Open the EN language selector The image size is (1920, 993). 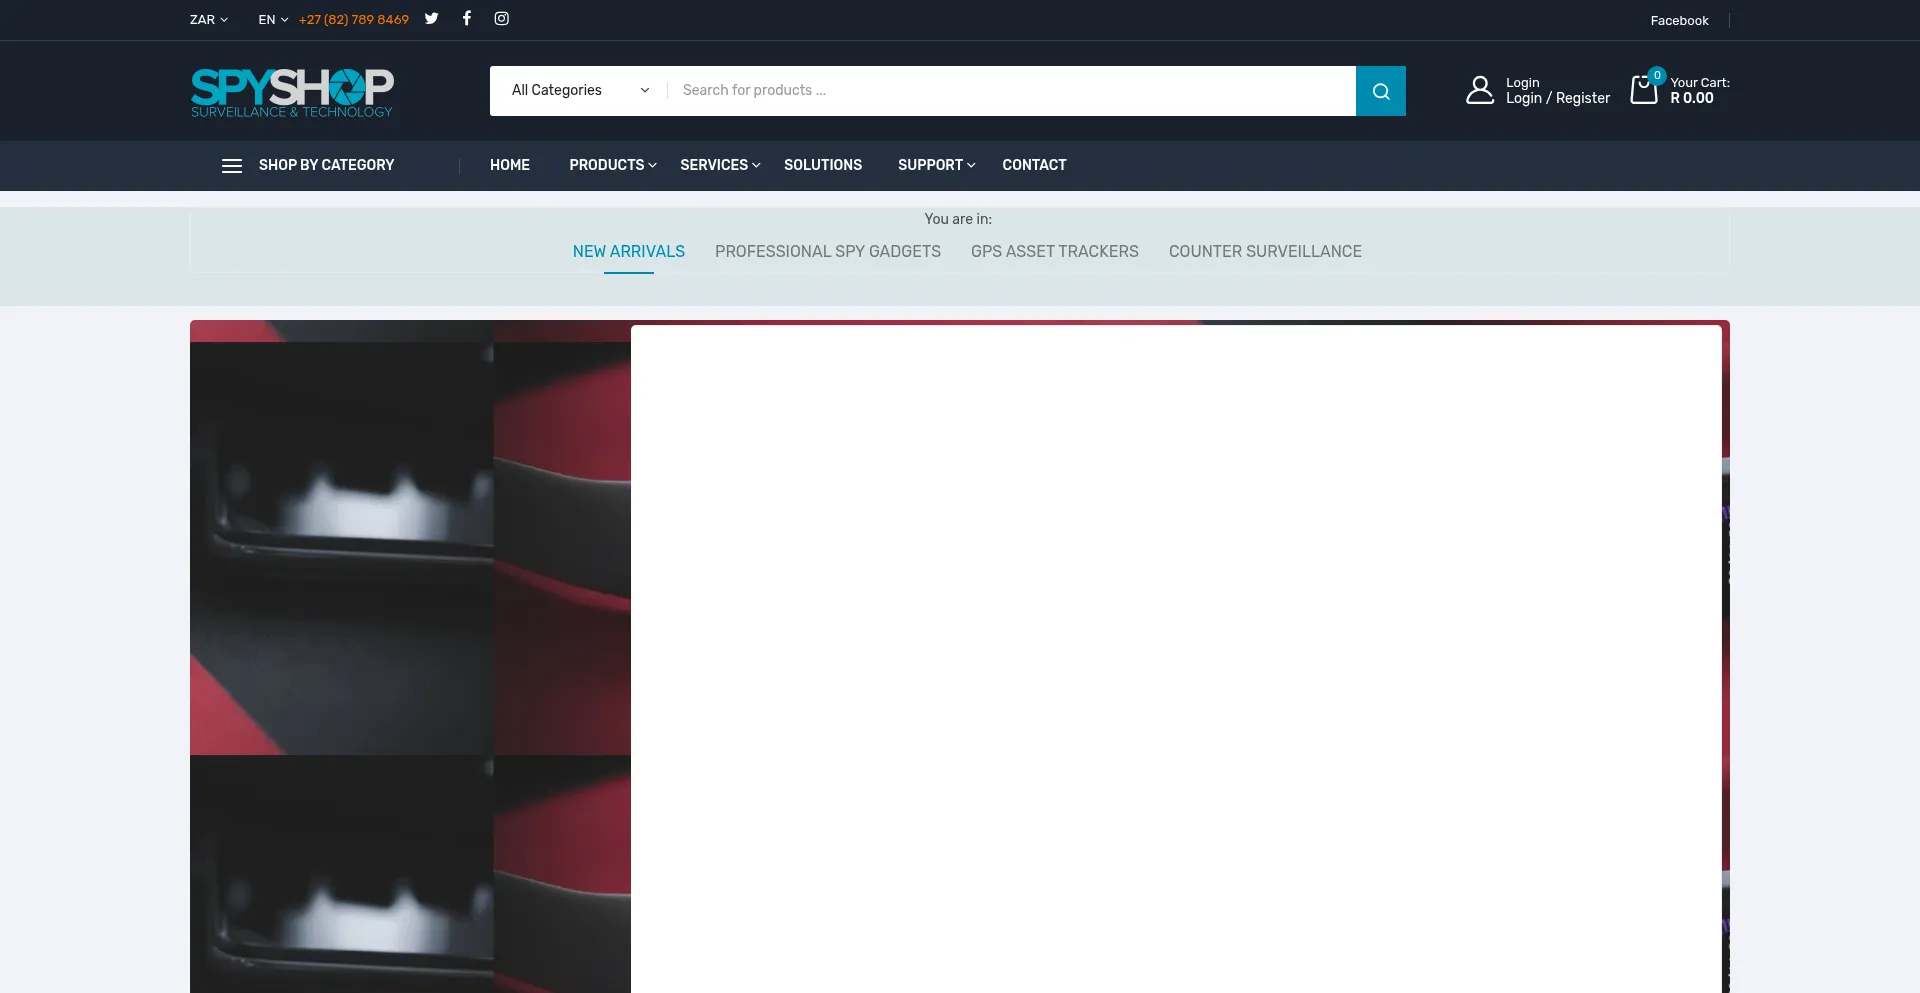(273, 20)
